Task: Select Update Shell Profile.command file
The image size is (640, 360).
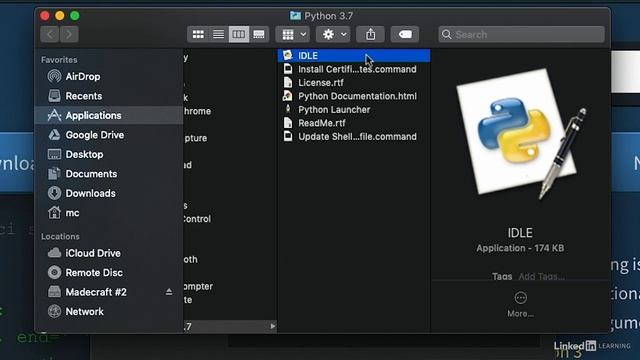Action: (354, 136)
